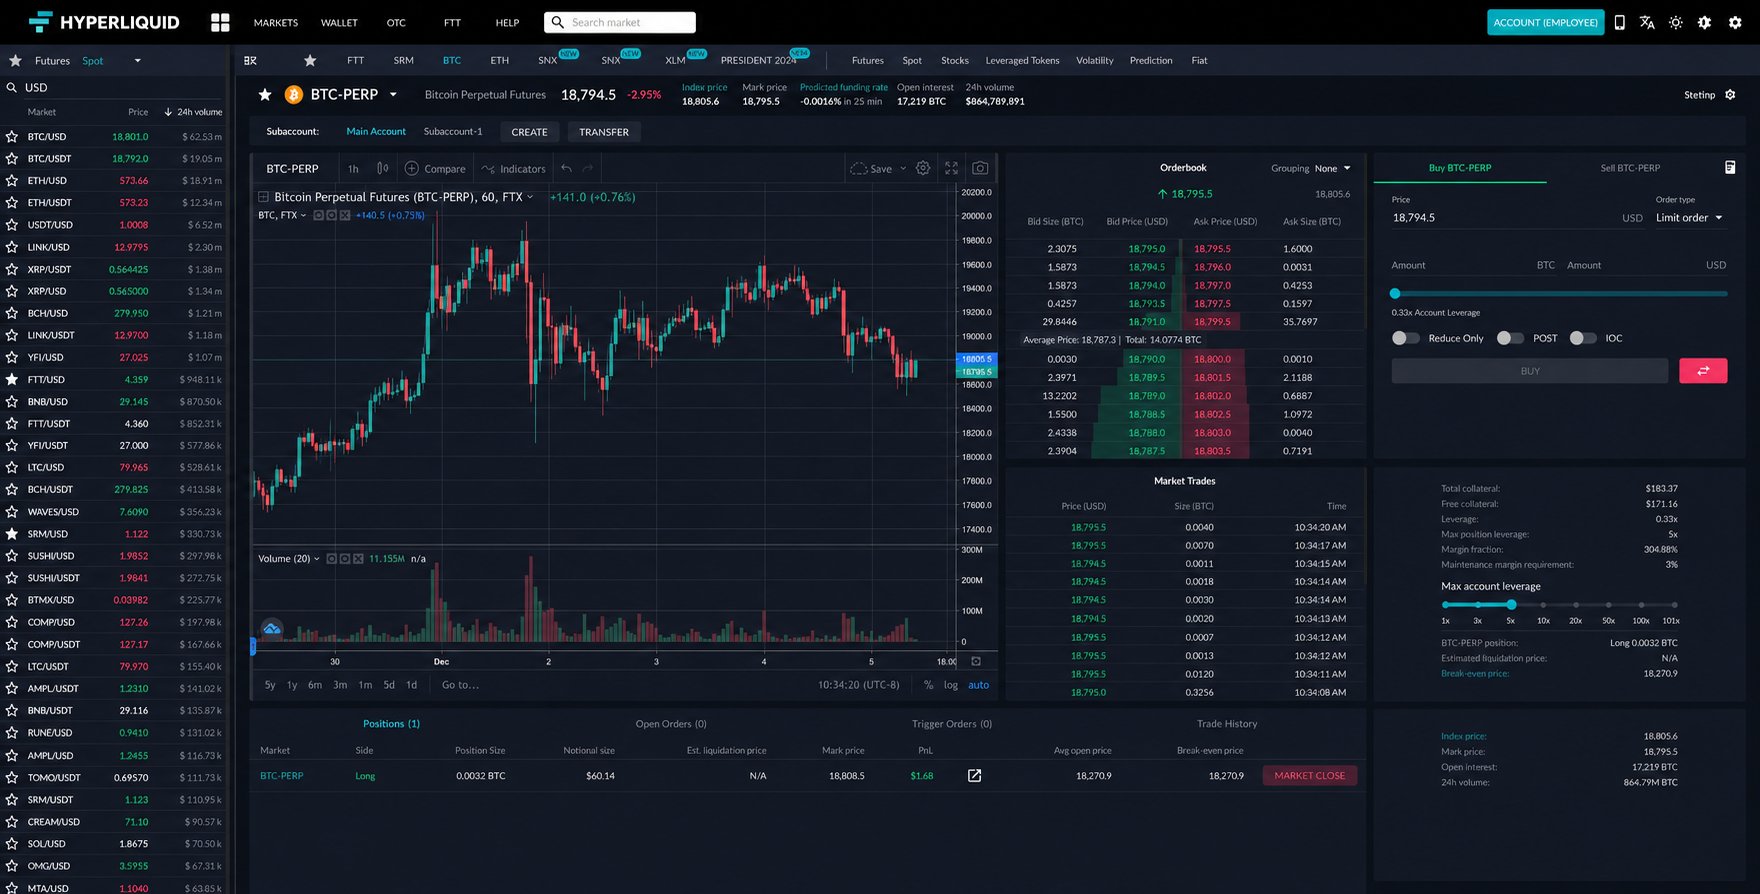Toggle light theme with the sun icon
The width and height of the screenshot is (1760, 894).
(1676, 22)
